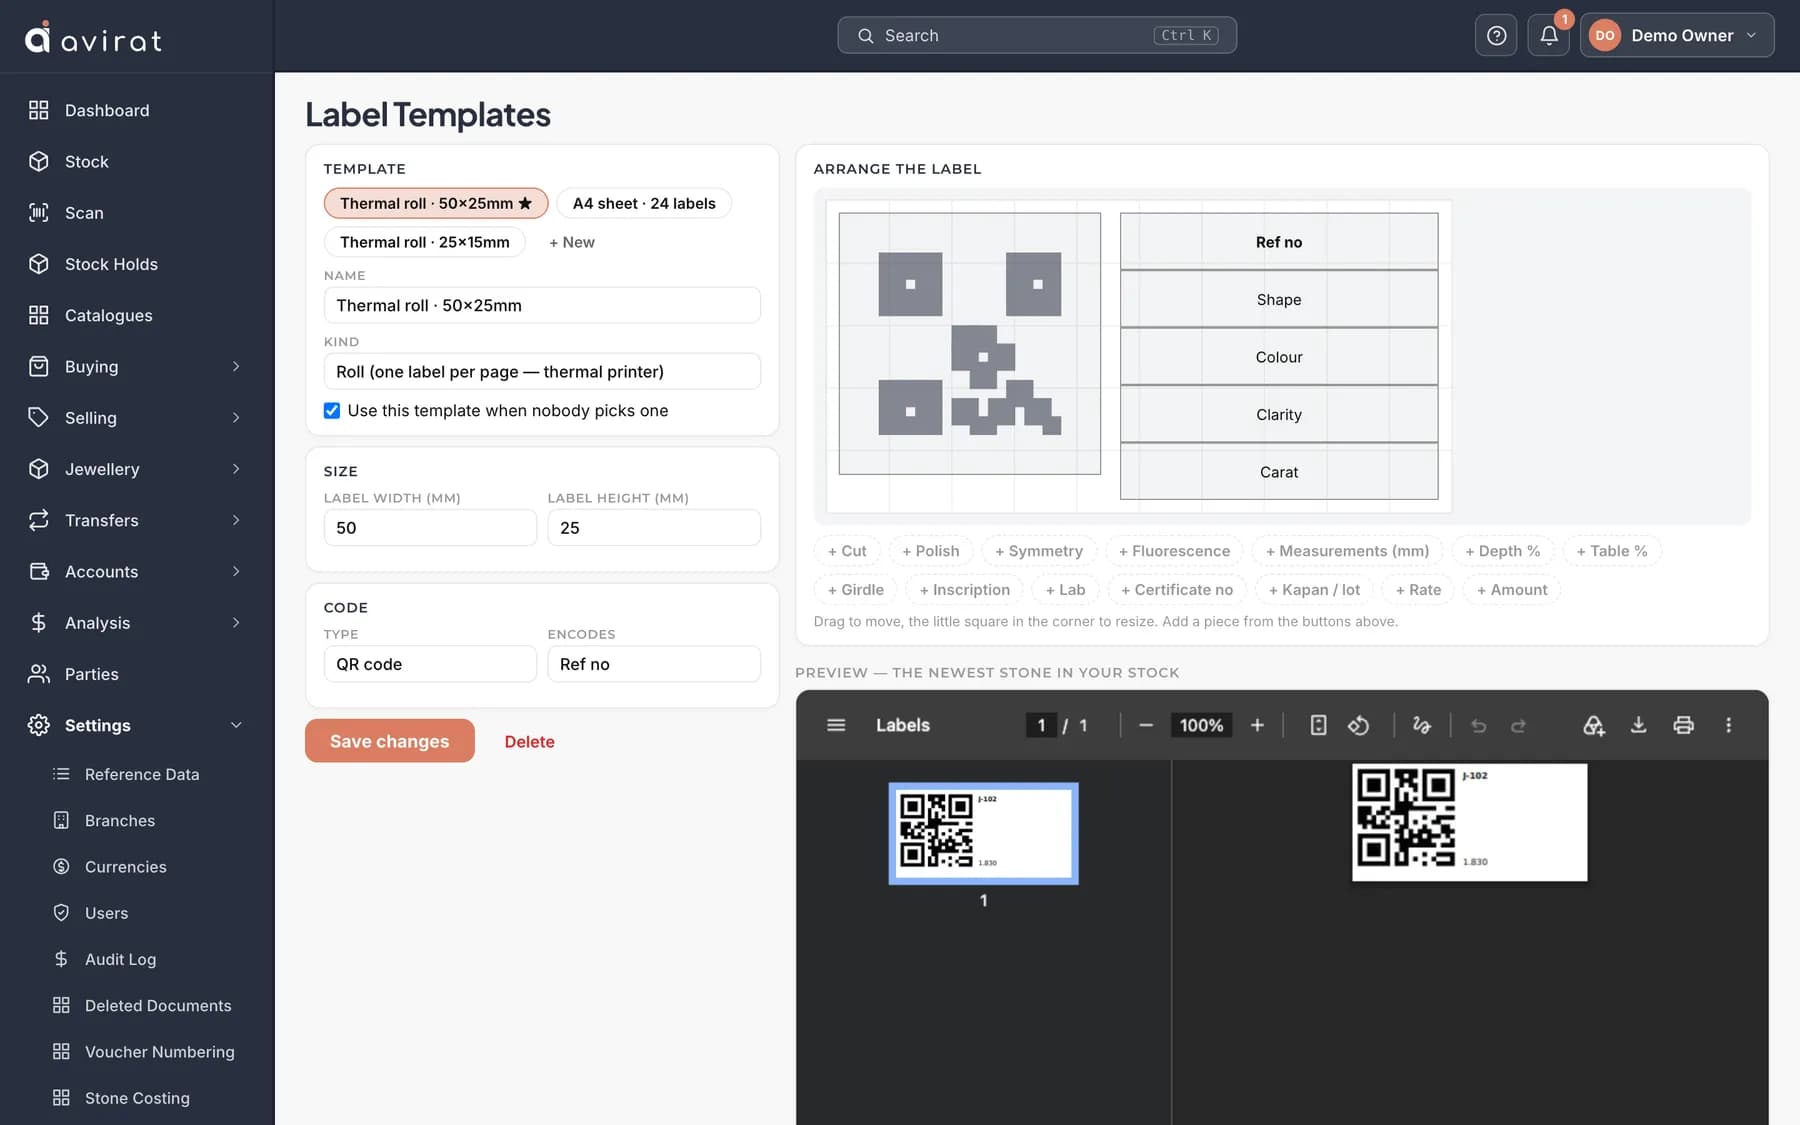Download the labels PDF
Image resolution: width=1800 pixels, height=1125 pixels.
(x=1638, y=725)
